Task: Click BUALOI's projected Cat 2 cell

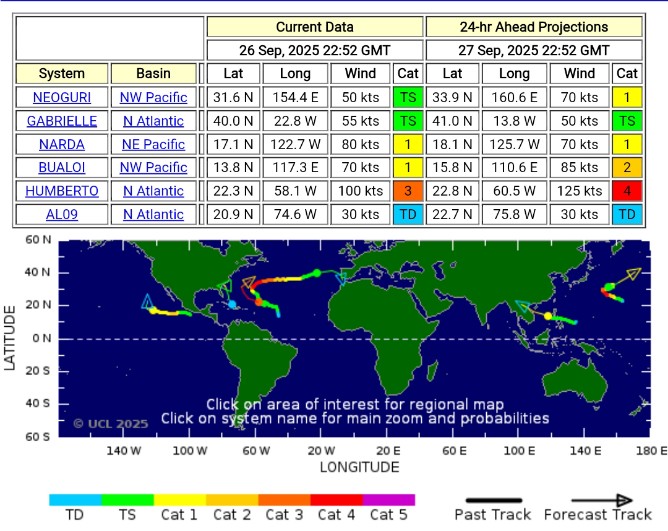Action: 627,167
